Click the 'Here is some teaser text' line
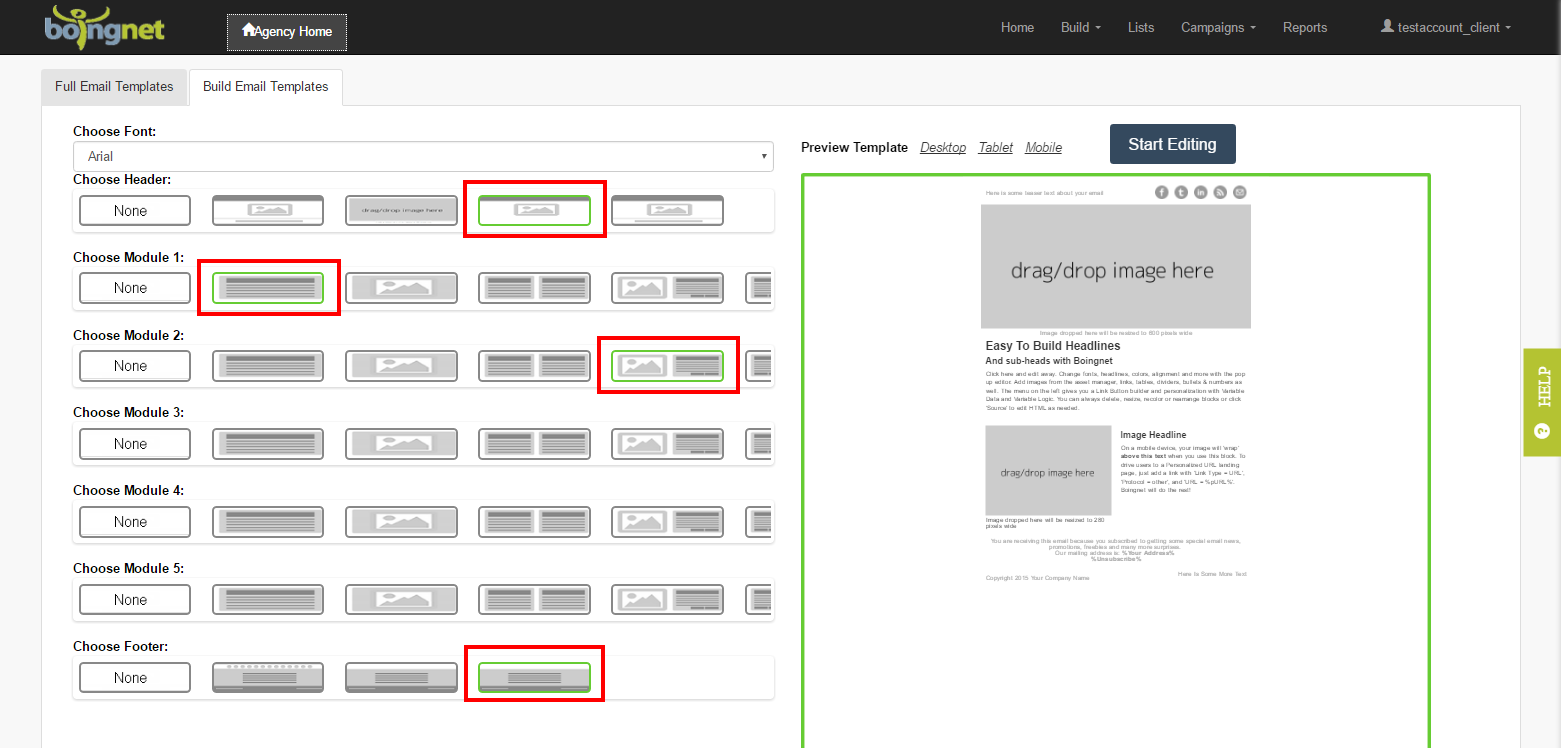 click(1045, 193)
